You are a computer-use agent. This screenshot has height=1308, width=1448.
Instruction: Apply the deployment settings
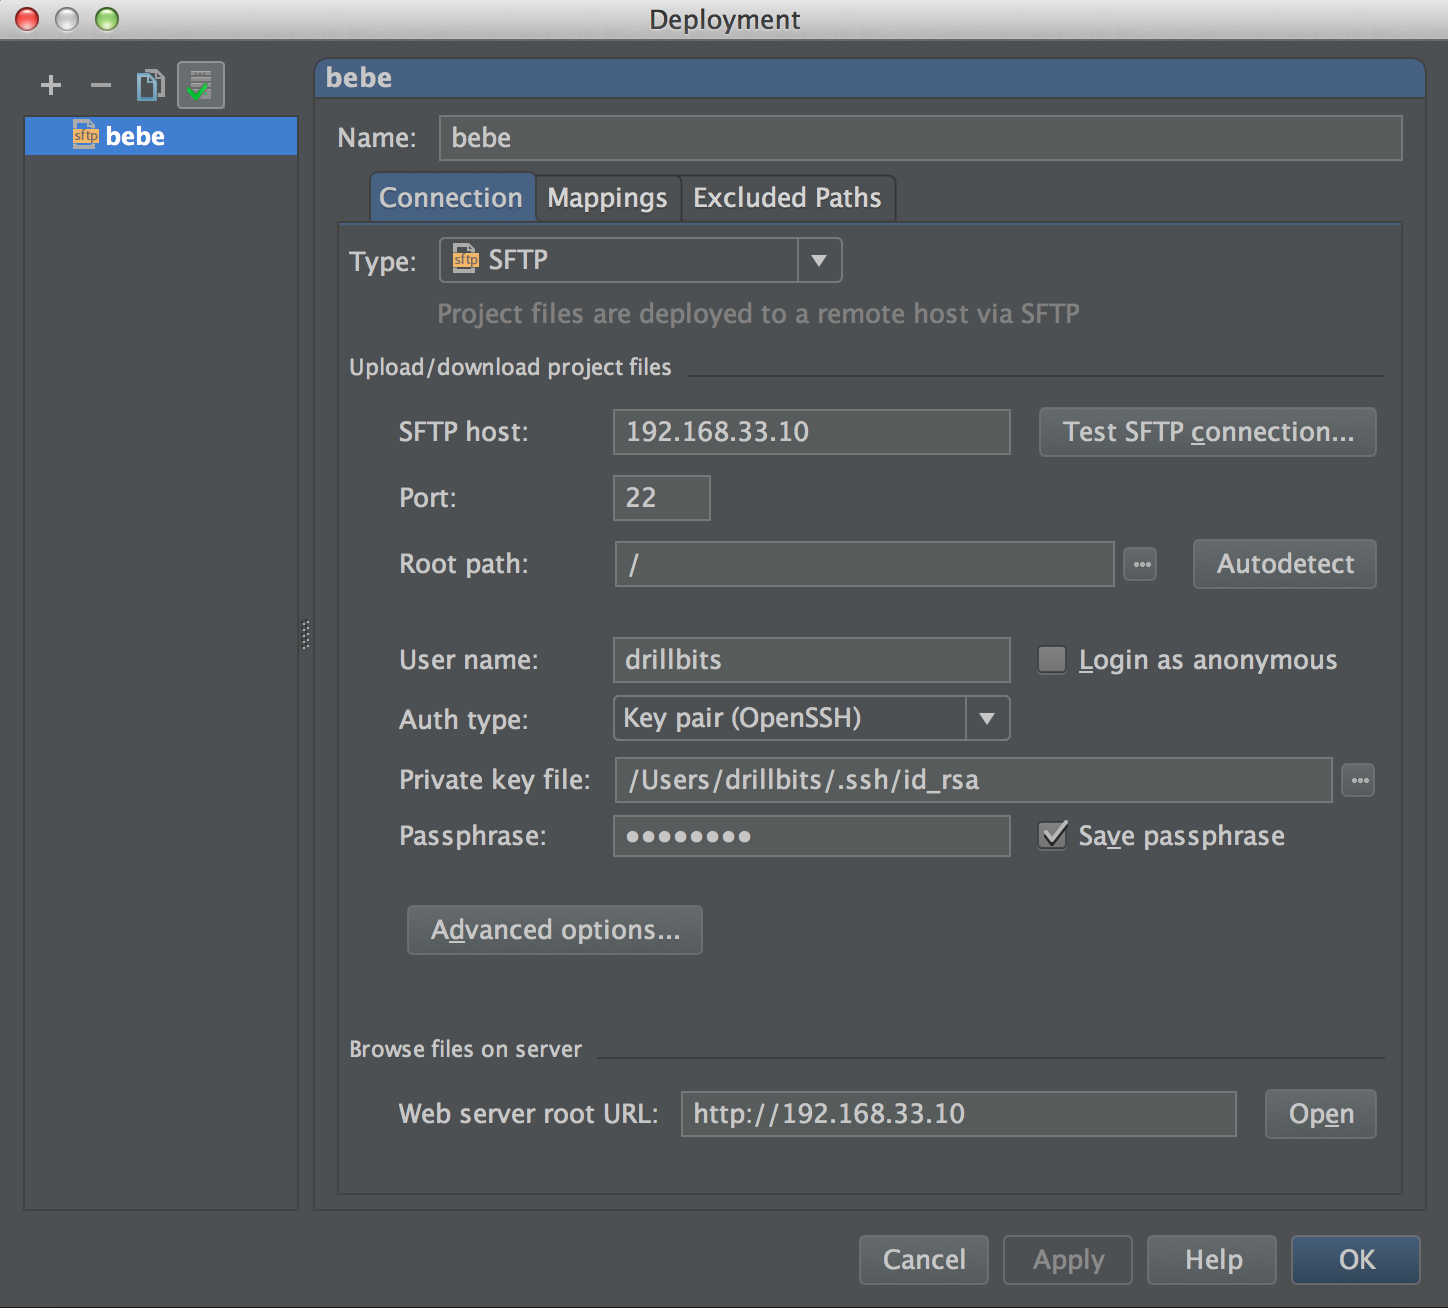(1067, 1260)
